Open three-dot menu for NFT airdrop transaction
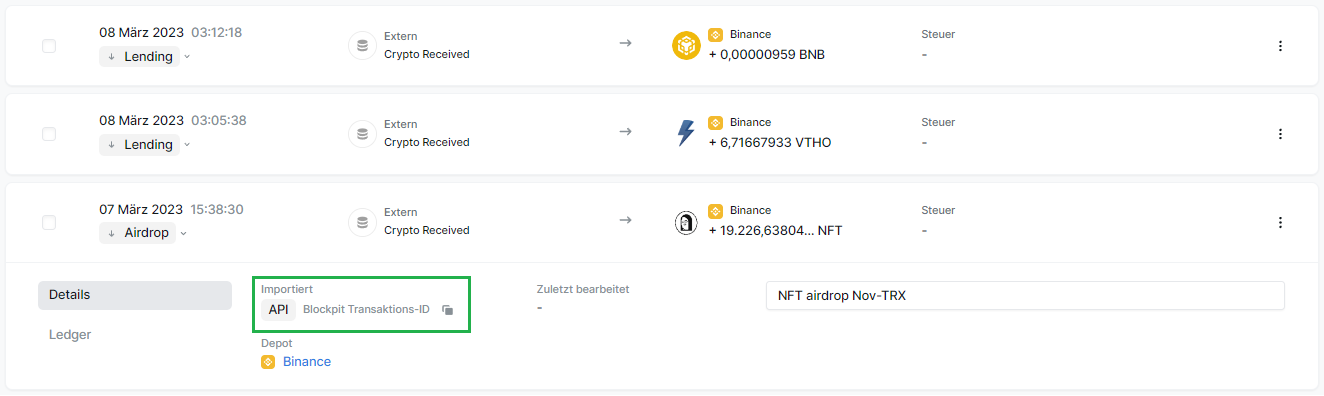Image resolution: width=1324 pixels, height=396 pixels. pyautogui.click(x=1280, y=222)
